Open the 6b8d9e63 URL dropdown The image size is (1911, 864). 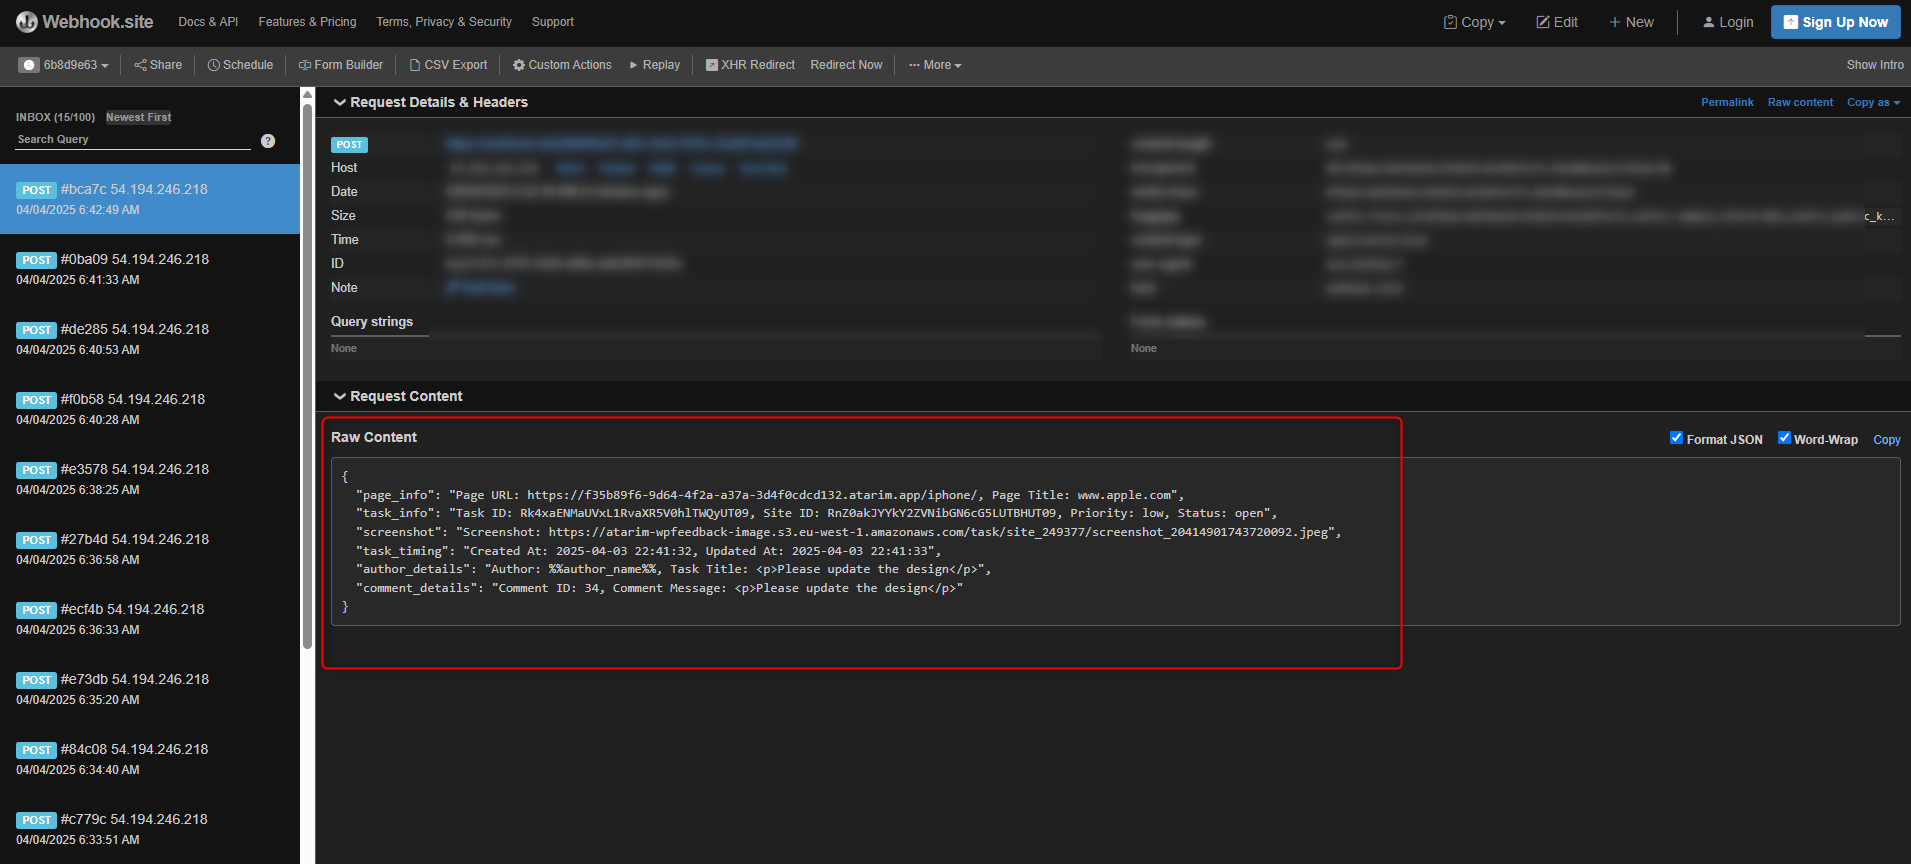coord(64,65)
